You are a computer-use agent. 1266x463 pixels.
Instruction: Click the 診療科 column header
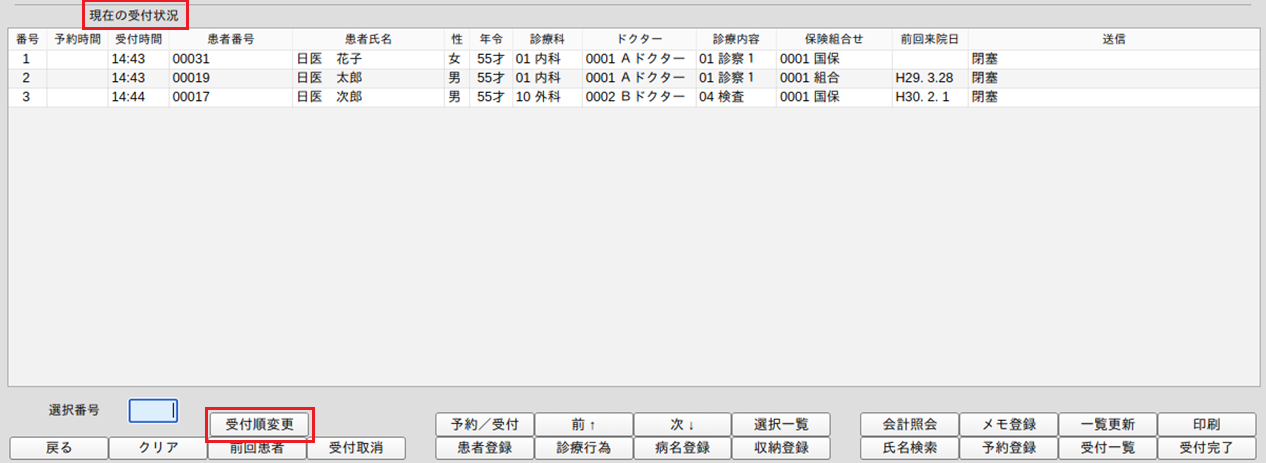(547, 39)
